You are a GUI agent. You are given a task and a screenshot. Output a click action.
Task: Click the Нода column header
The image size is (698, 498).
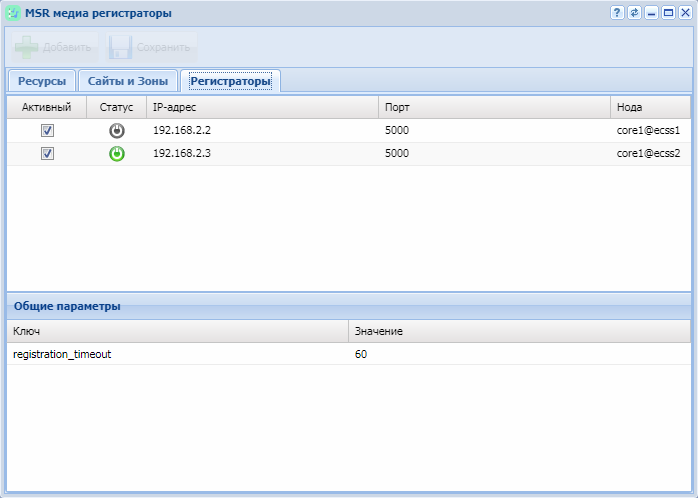pos(650,107)
